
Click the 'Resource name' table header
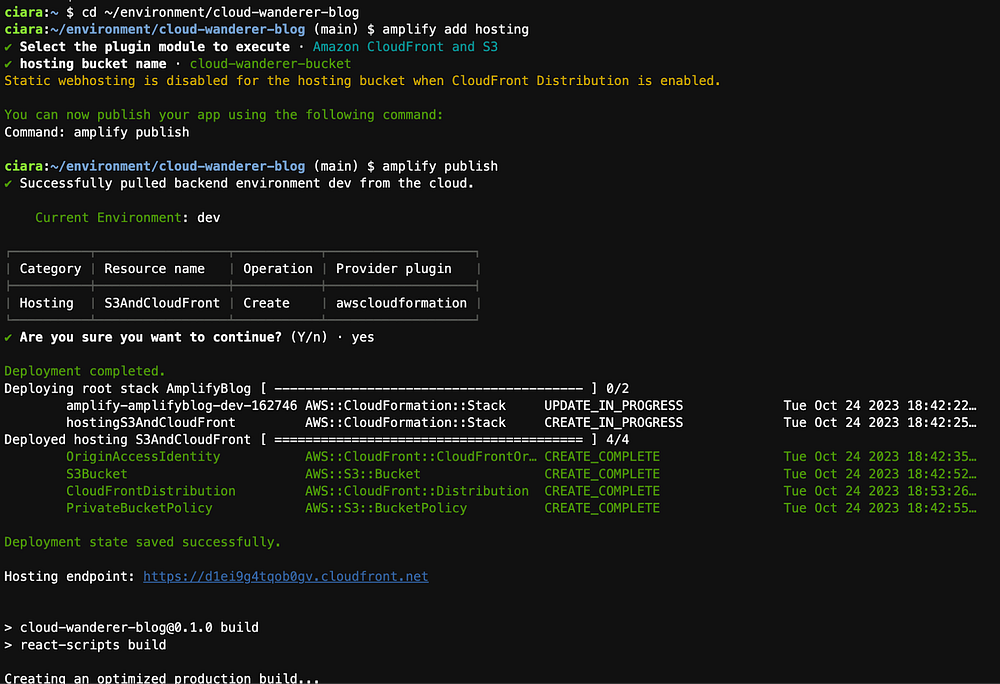[x=154, y=268]
